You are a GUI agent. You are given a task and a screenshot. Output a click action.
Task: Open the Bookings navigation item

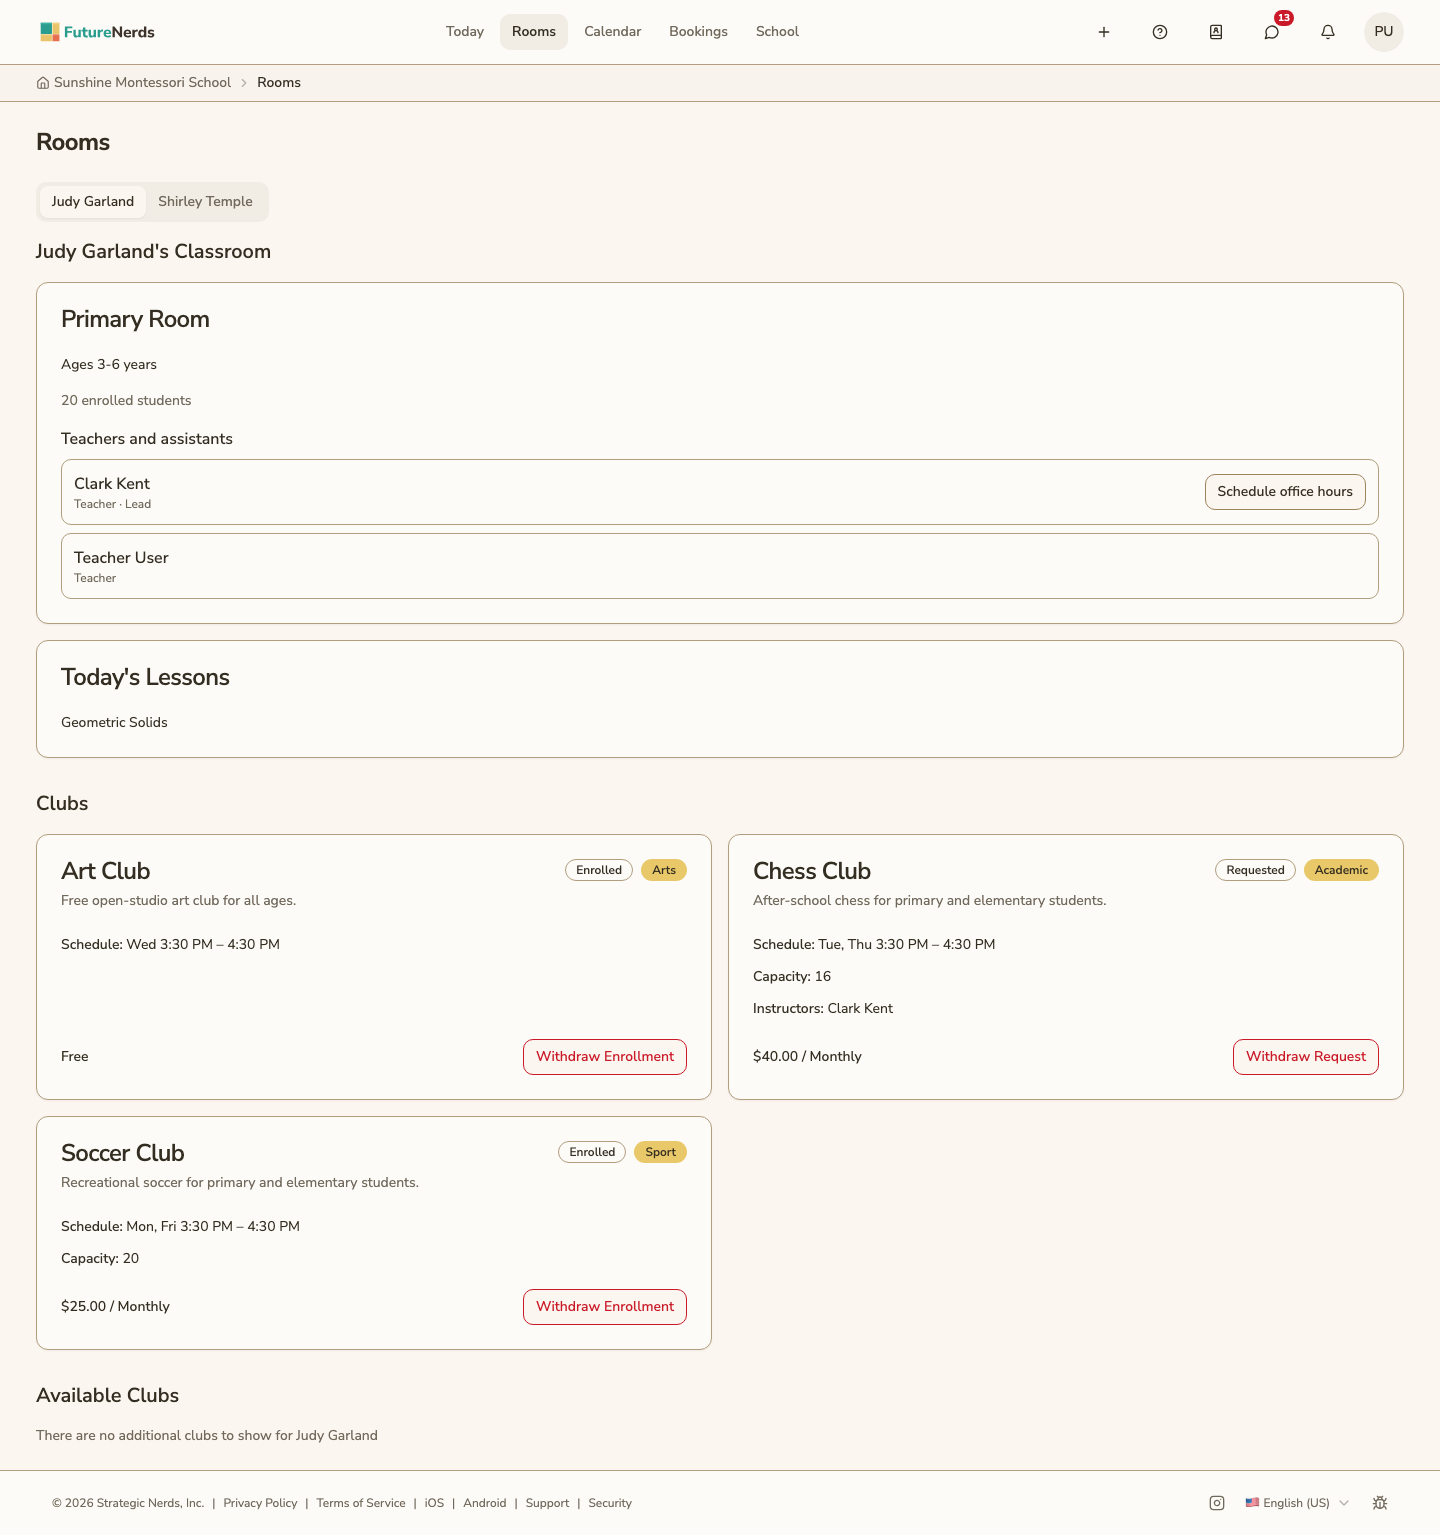point(698,32)
